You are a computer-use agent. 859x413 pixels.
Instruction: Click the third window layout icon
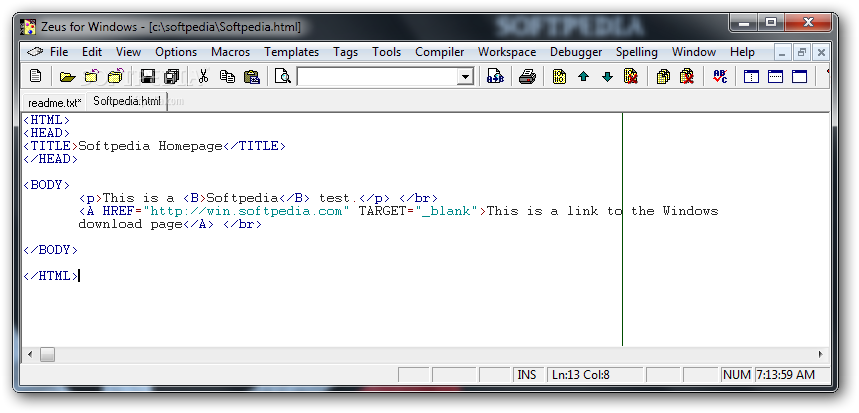[800, 76]
